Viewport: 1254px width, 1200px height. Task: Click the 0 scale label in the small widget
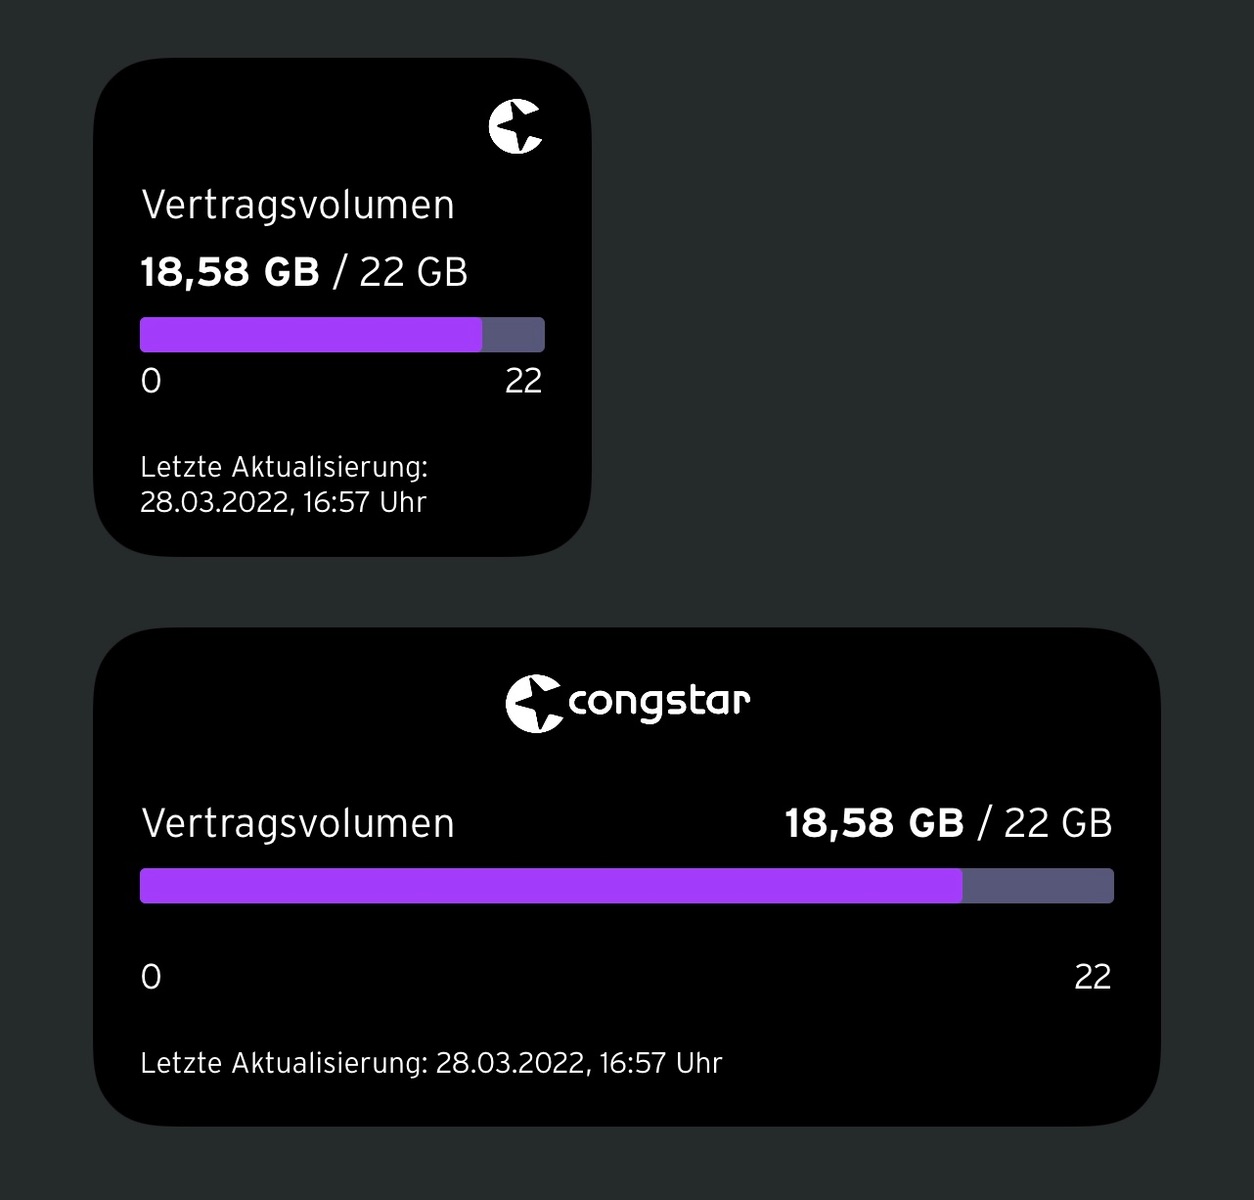click(151, 381)
